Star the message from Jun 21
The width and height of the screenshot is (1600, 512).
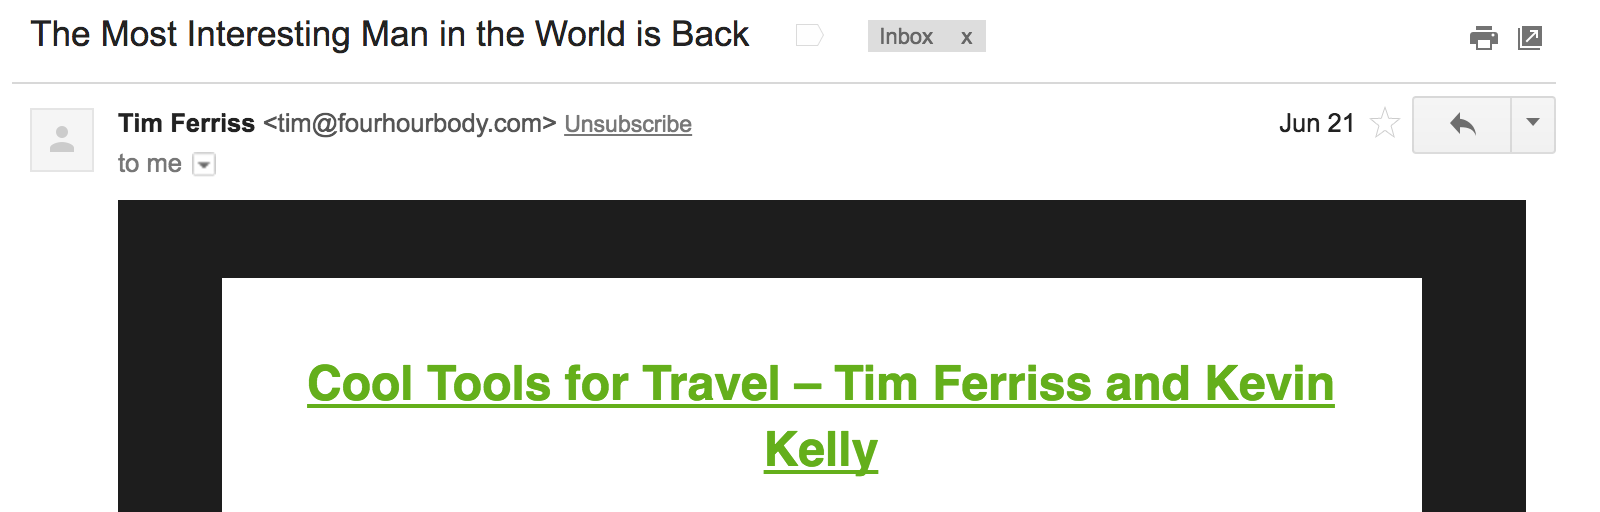pyautogui.click(x=1385, y=123)
